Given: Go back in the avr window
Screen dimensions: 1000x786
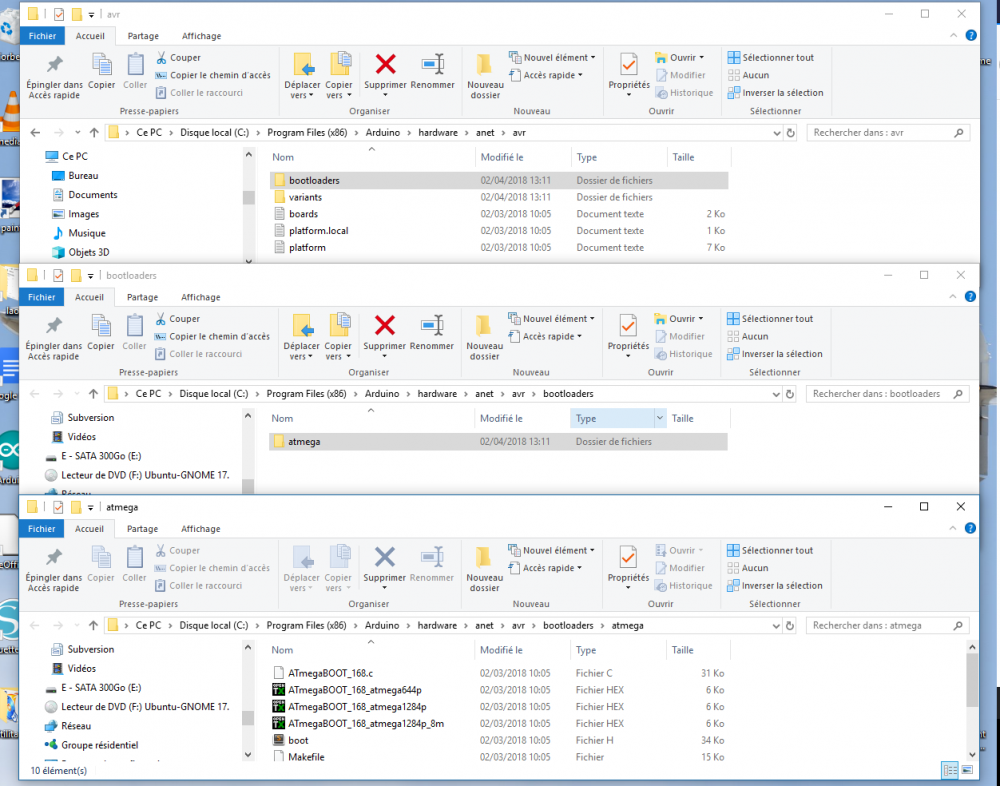Looking at the screenshot, I should tap(35, 133).
